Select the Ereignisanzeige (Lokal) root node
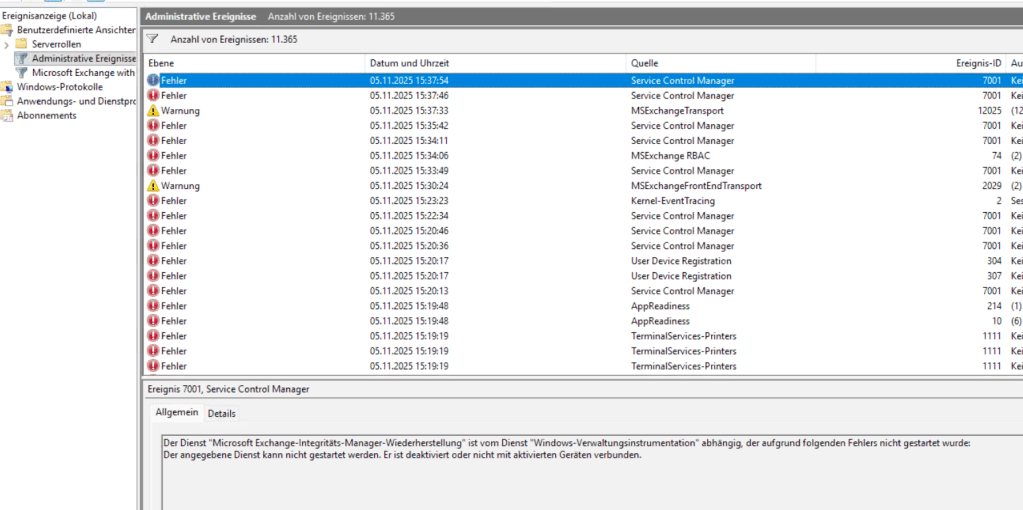The width and height of the screenshot is (1023, 510). point(49,16)
